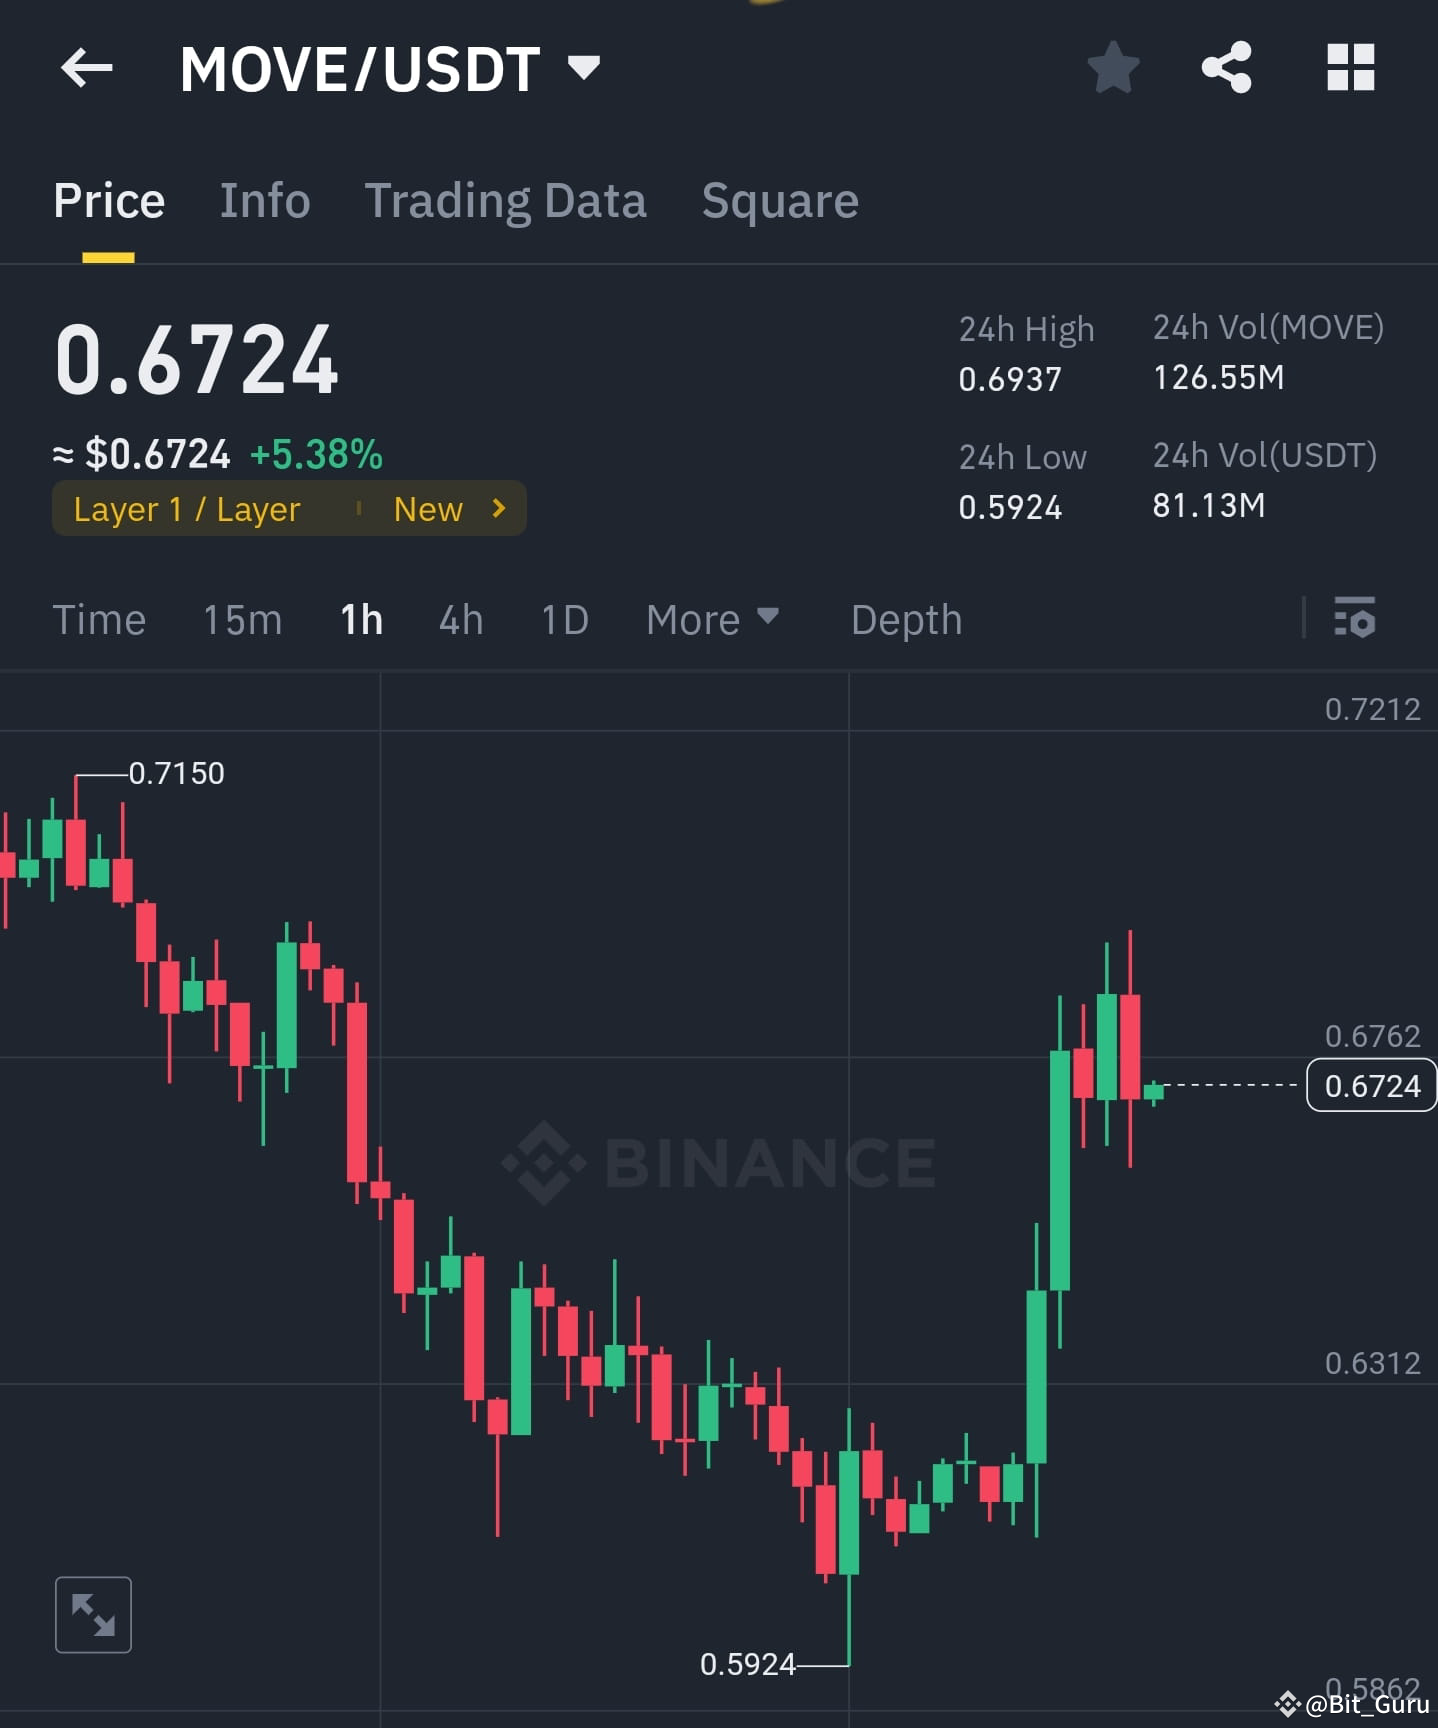1438x1728 pixels.
Task: Tap the 0.6724 current price label
Action: pyautogui.click(x=1371, y=1085)
